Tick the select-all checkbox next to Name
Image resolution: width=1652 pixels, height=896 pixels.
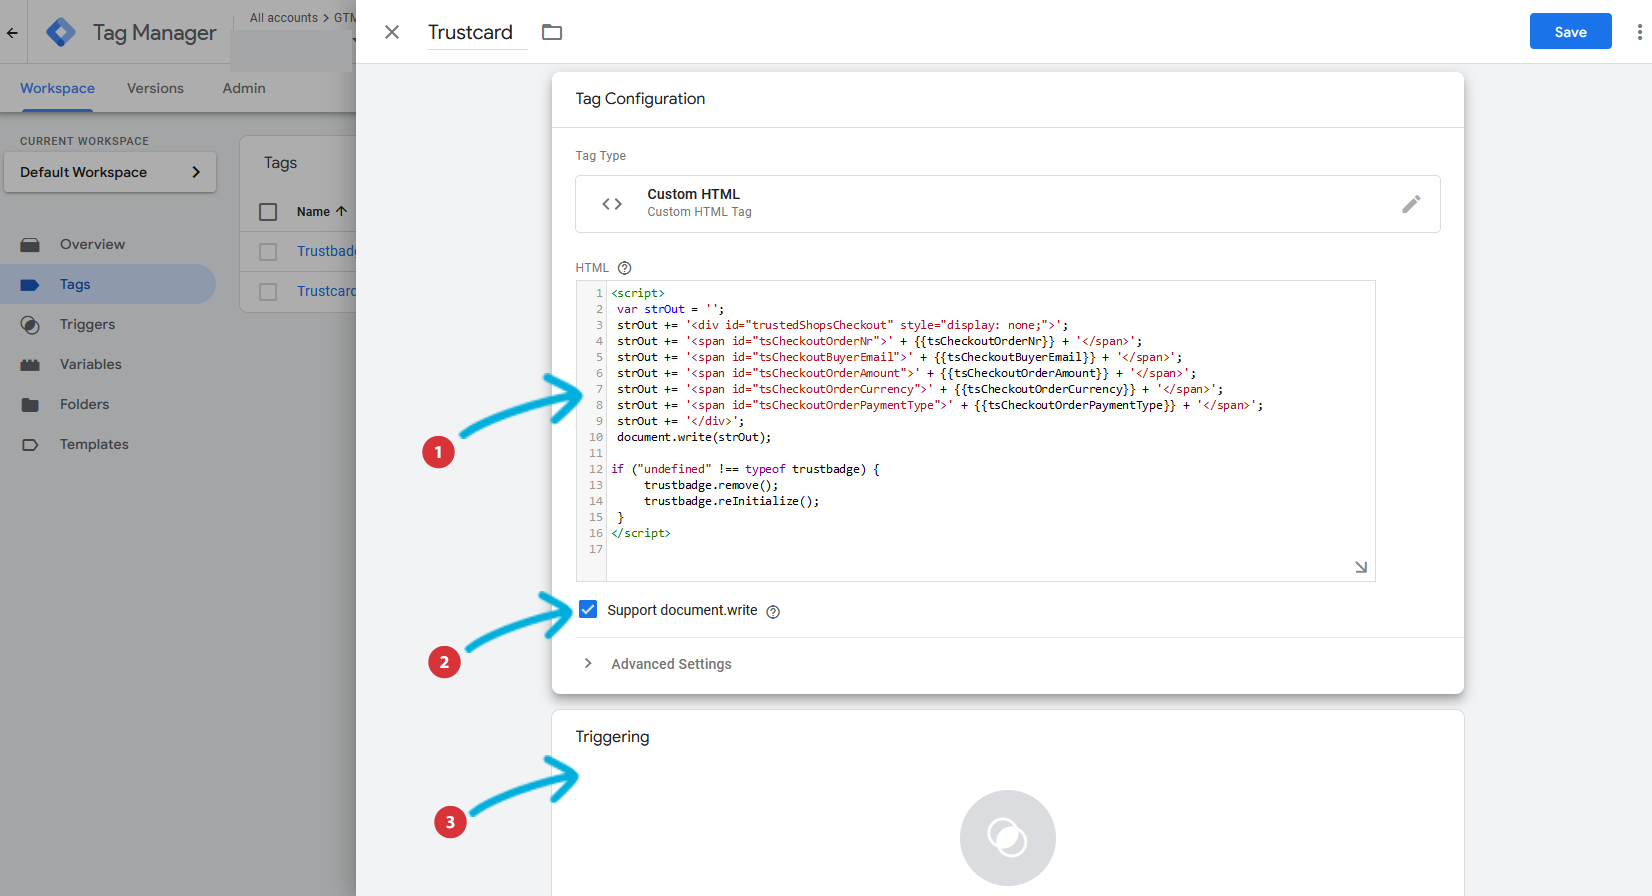pos(268,212)
